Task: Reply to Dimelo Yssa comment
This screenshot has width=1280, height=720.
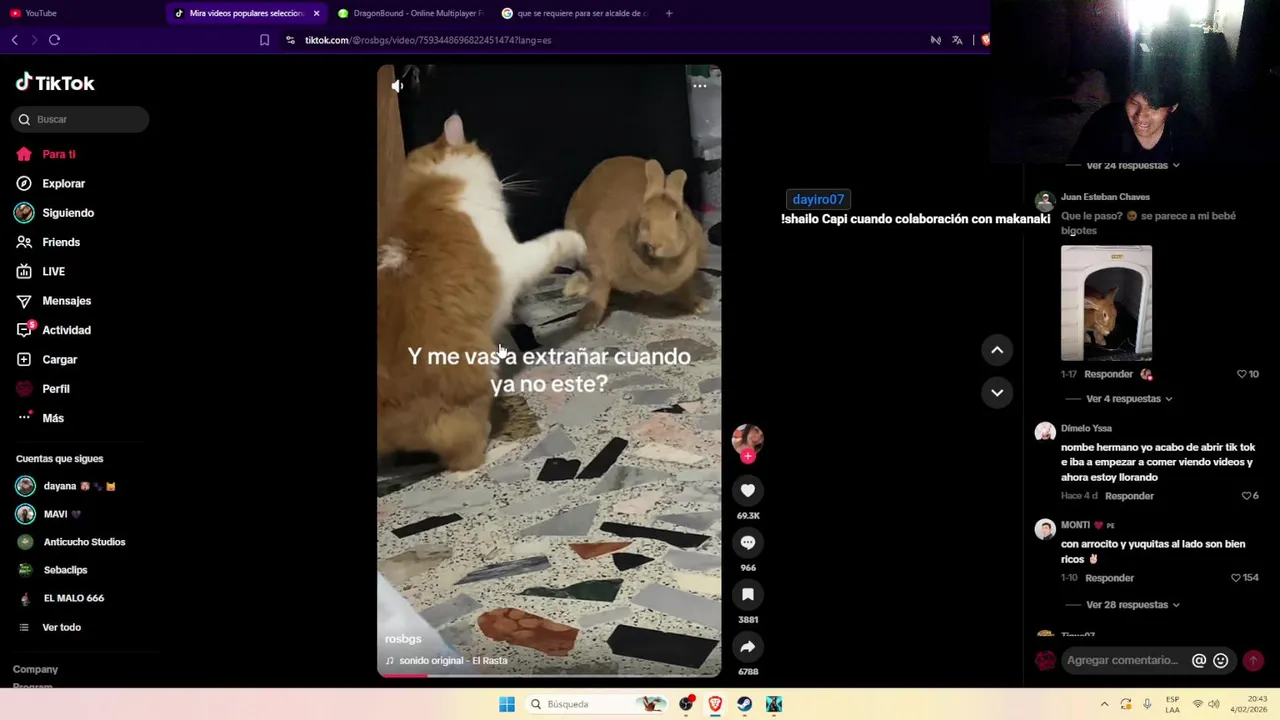Action: click(1130, 496)
